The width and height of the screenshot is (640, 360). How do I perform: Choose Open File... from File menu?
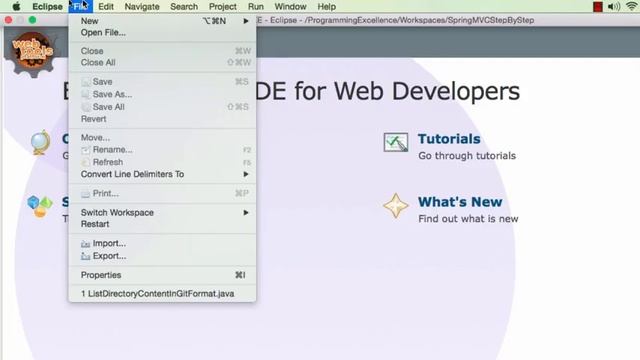pos(162,33)
